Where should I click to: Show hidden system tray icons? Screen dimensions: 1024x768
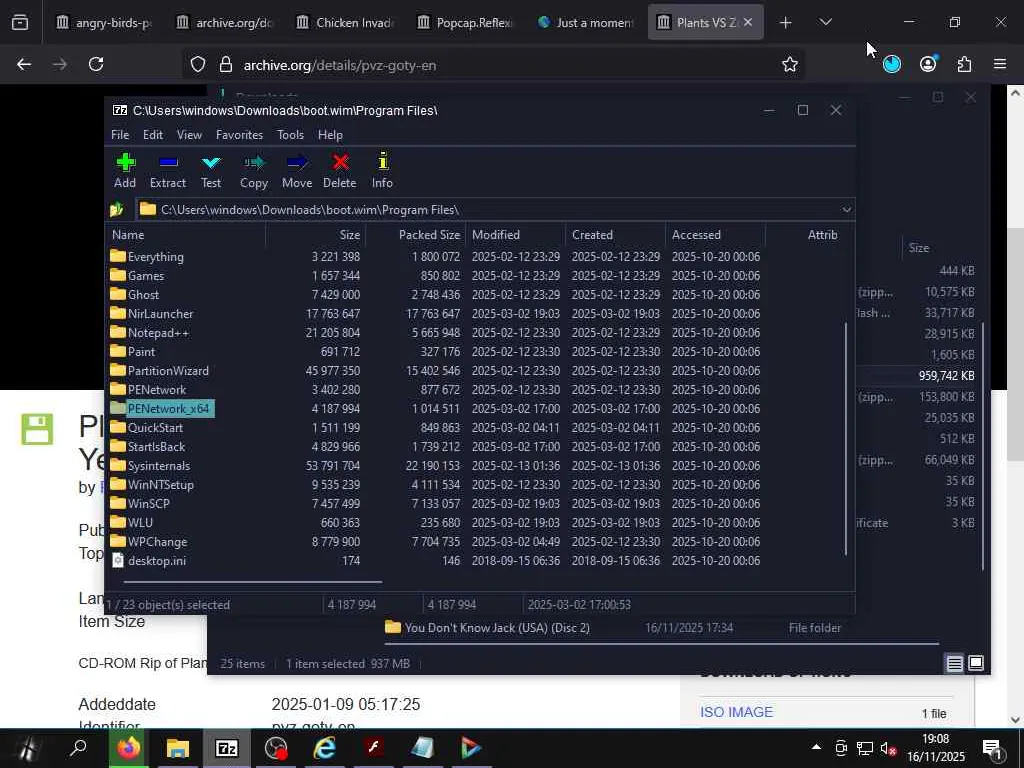[816, 747]
